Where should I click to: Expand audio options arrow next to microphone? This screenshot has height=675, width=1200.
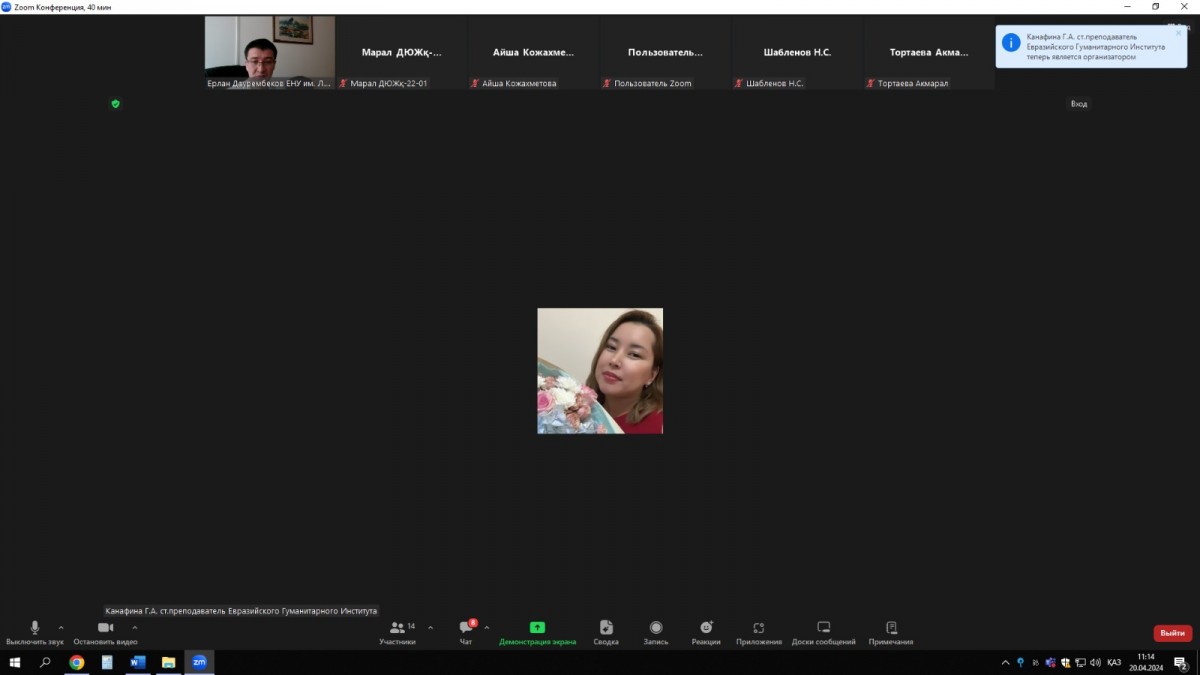(61, 628)
